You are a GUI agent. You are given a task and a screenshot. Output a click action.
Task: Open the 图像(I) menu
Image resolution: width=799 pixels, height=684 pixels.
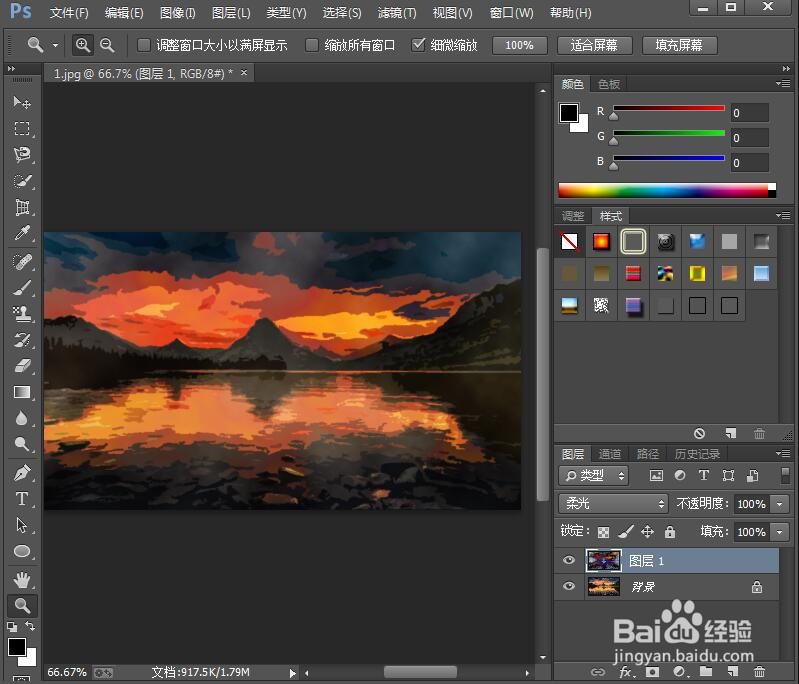coord(177,13)
